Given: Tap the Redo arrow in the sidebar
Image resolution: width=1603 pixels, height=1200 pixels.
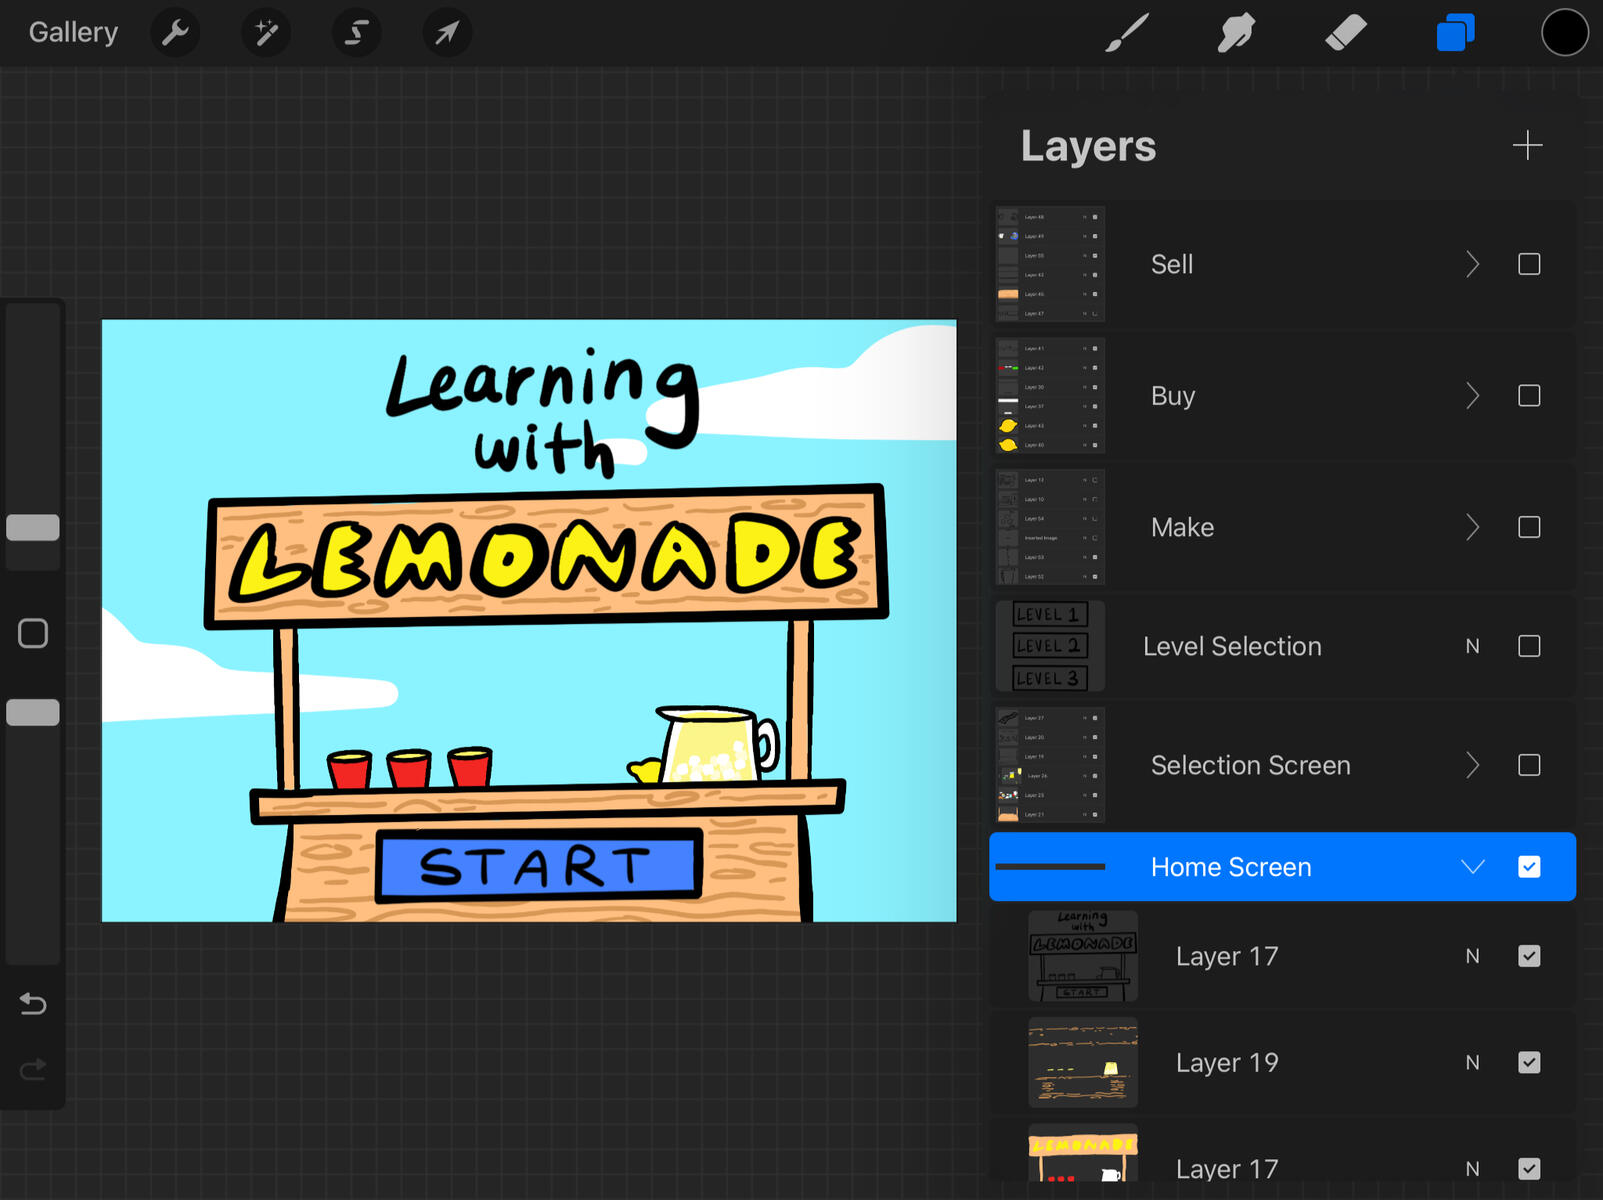Looking at the screenshot, I should pos(33,1069).
